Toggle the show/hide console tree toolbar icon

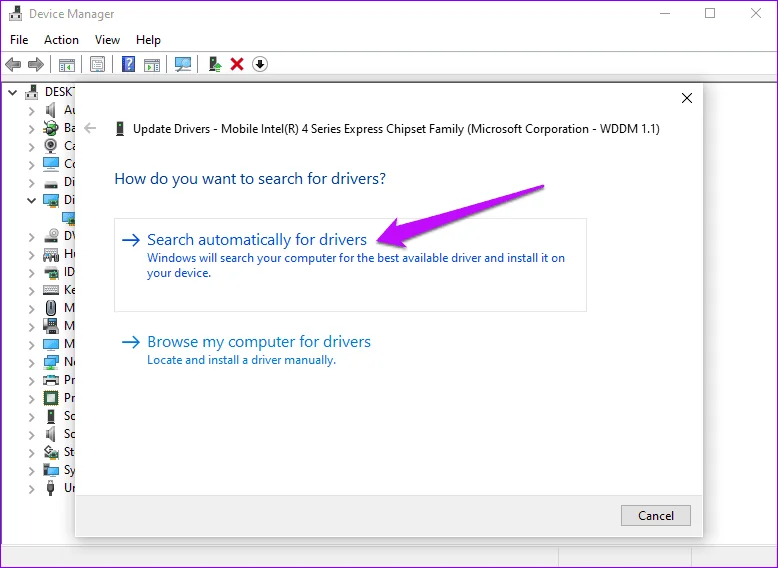pyautogui.click(x=67, y=64)
